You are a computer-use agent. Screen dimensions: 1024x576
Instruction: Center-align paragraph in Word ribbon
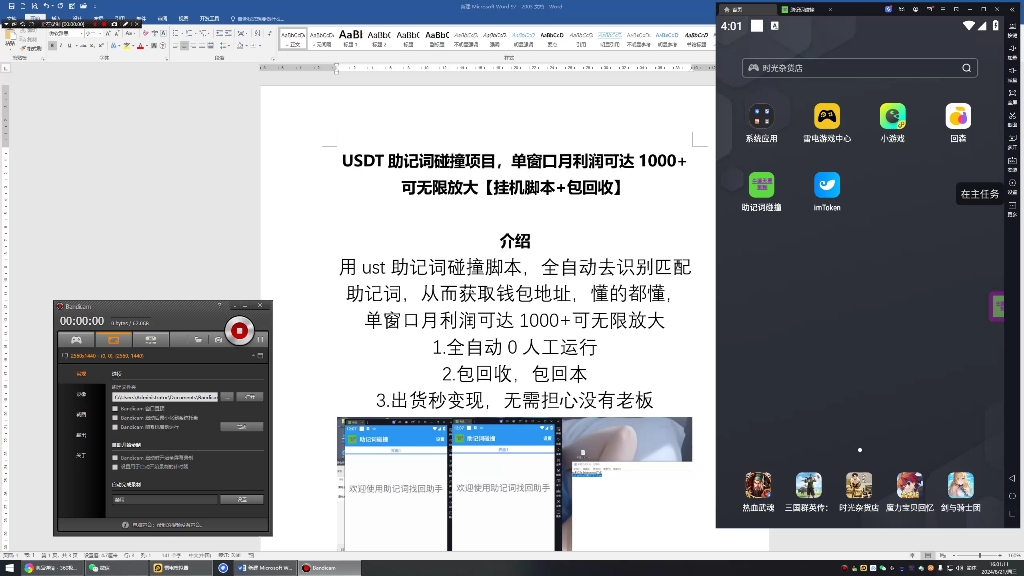(x=184, y=46)
